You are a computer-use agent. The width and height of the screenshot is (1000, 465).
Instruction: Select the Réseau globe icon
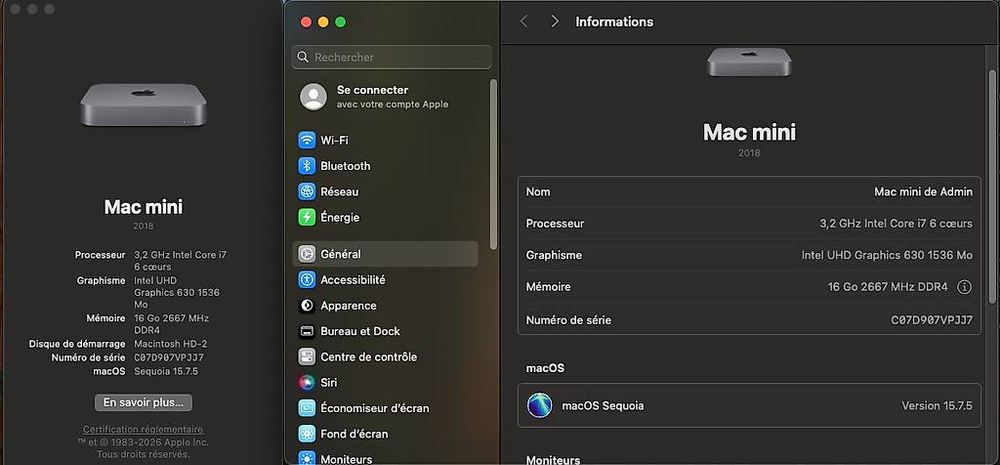point(307,191)
